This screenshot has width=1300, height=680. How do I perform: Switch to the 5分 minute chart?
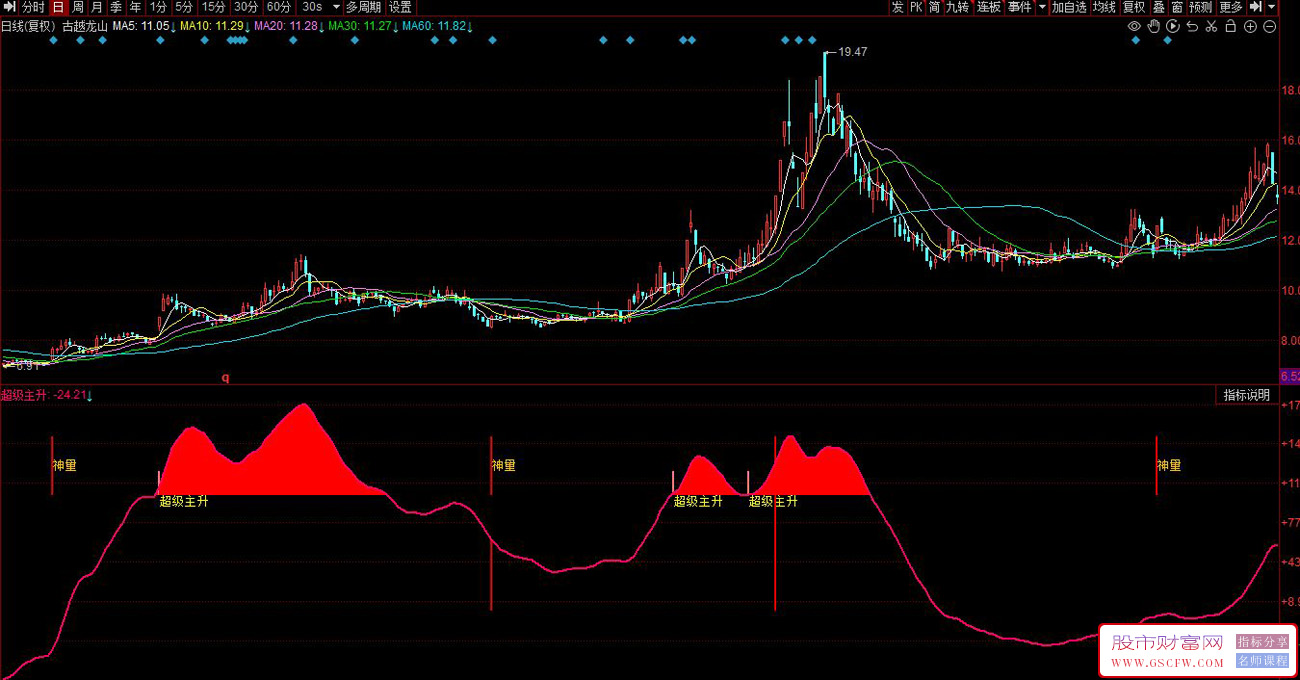click(184, 7)
